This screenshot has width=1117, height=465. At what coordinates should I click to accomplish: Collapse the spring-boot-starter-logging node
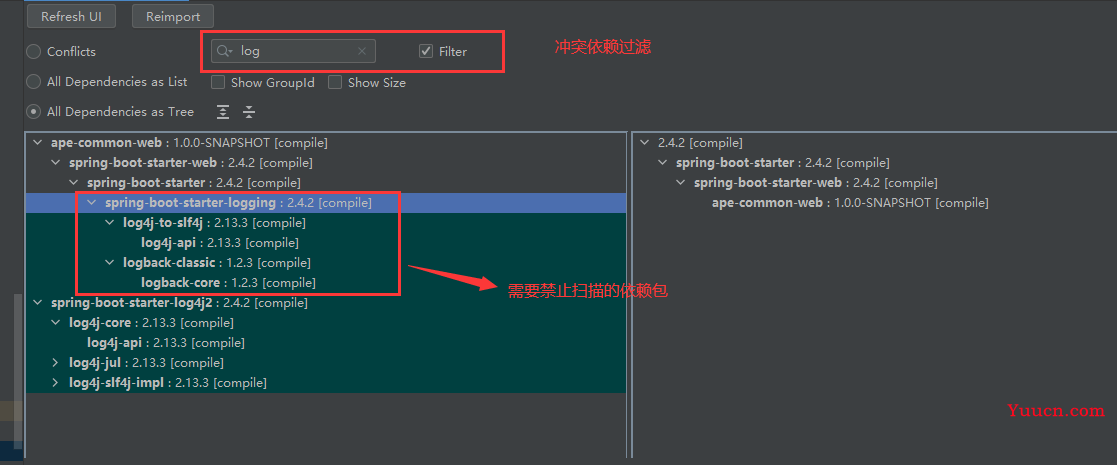click(91, 203)
